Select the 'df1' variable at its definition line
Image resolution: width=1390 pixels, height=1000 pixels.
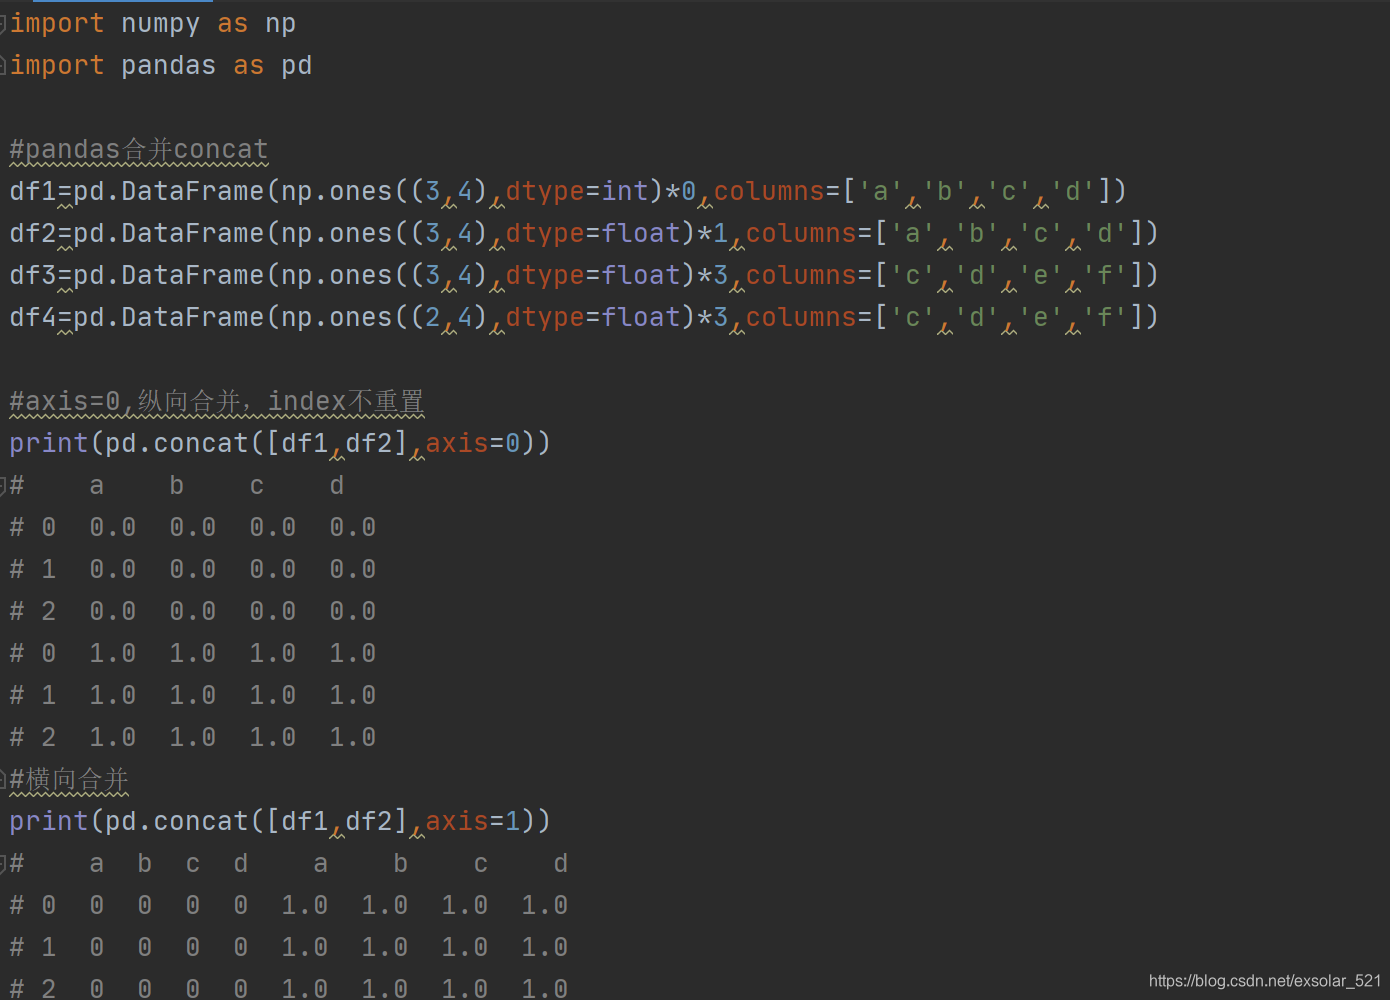pos(33,191)
